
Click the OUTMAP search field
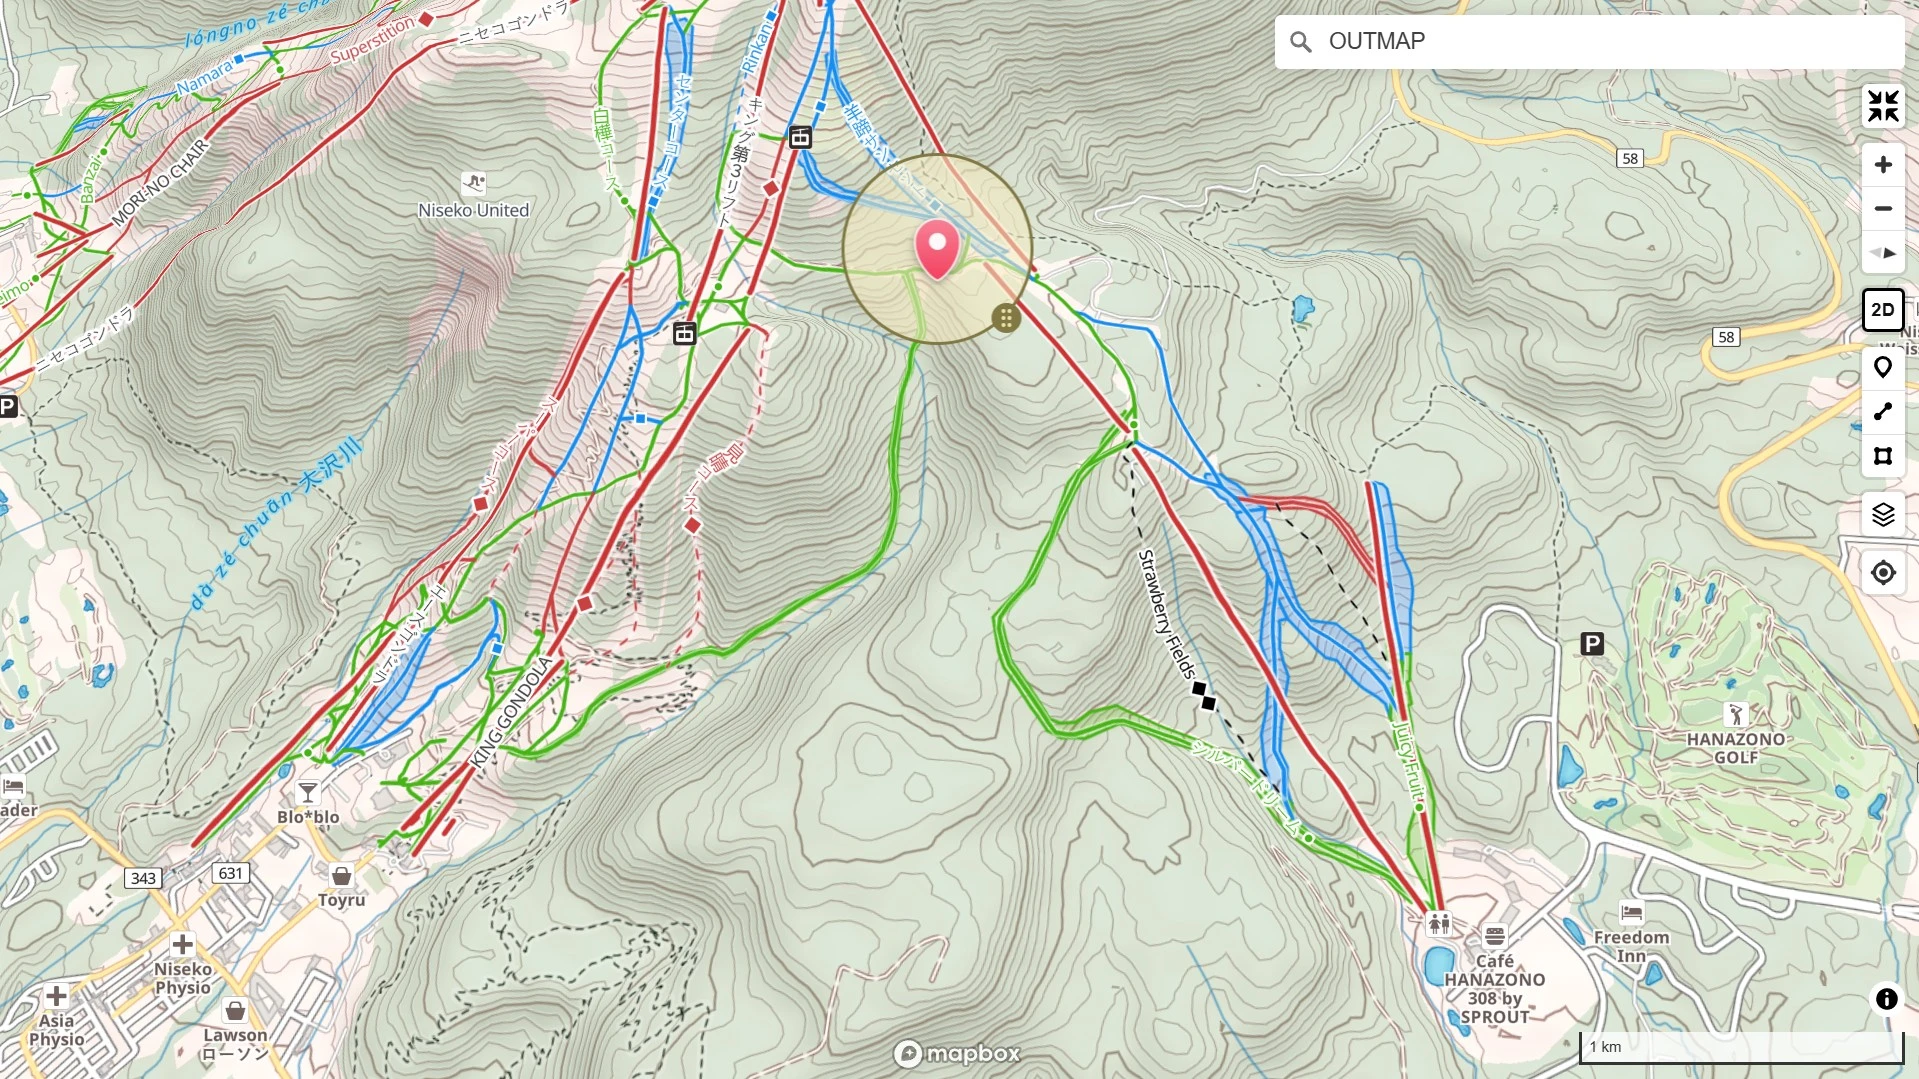click(1589, 41)
